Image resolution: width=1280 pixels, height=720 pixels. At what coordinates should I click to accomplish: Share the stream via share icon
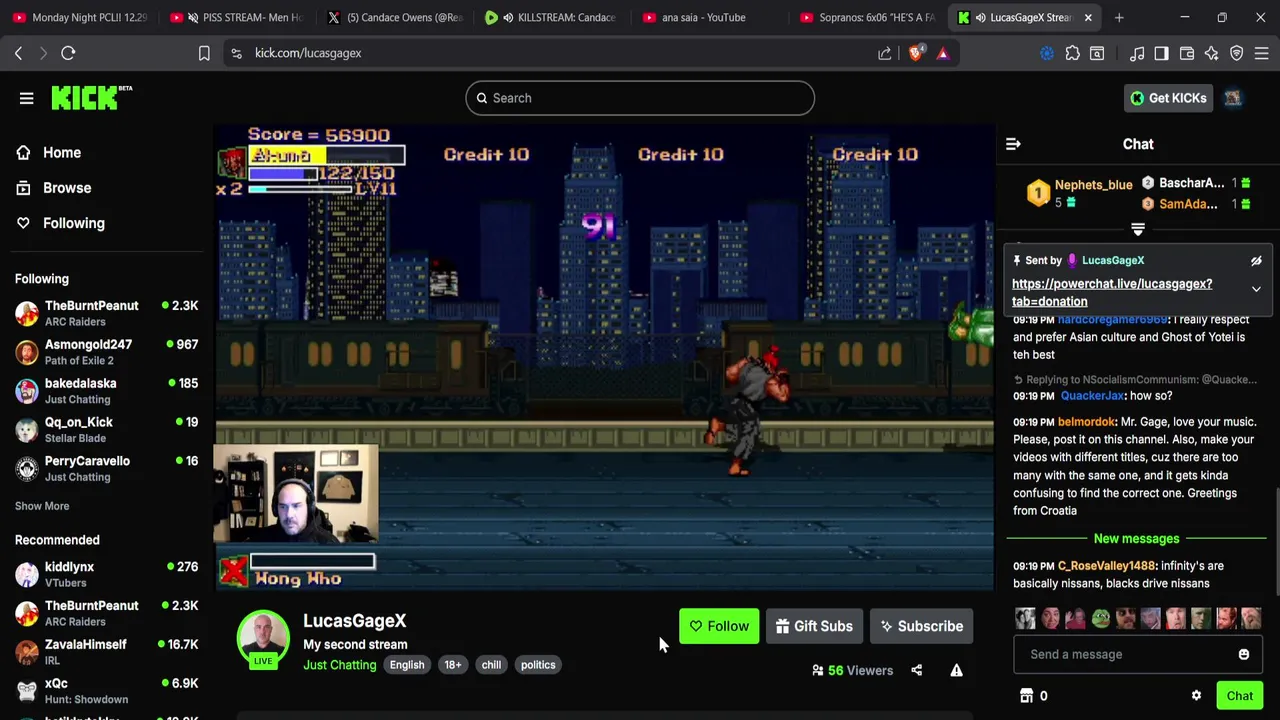coord(917,670)
